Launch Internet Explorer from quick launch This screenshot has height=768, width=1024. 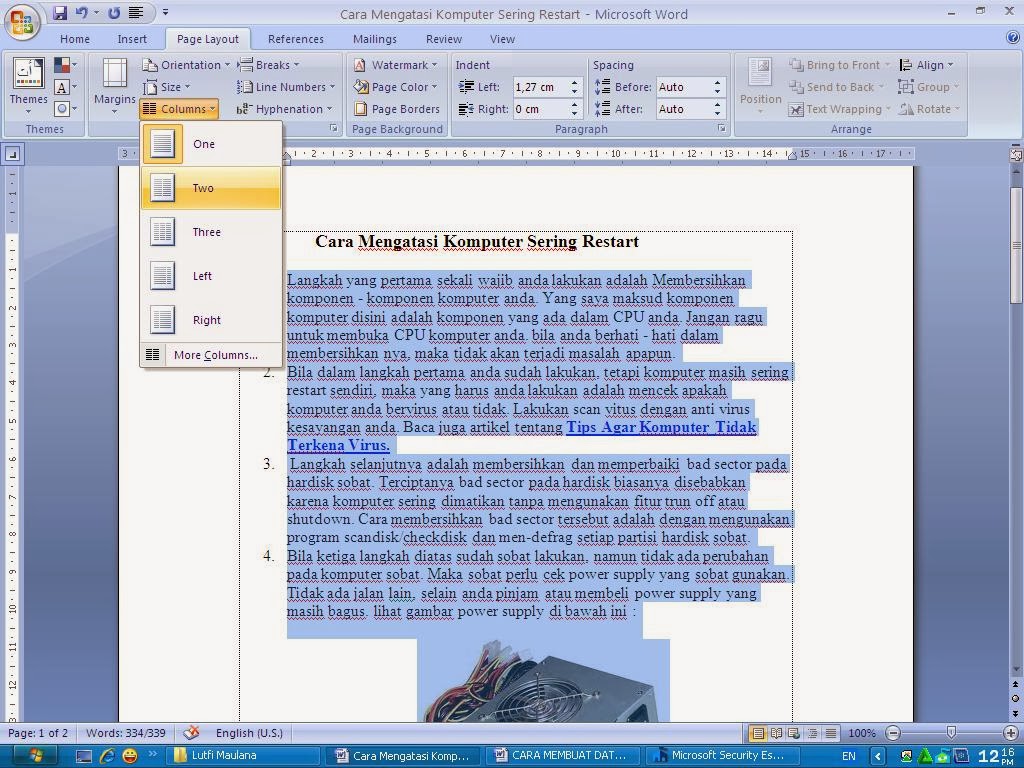(x=107, y=756)
